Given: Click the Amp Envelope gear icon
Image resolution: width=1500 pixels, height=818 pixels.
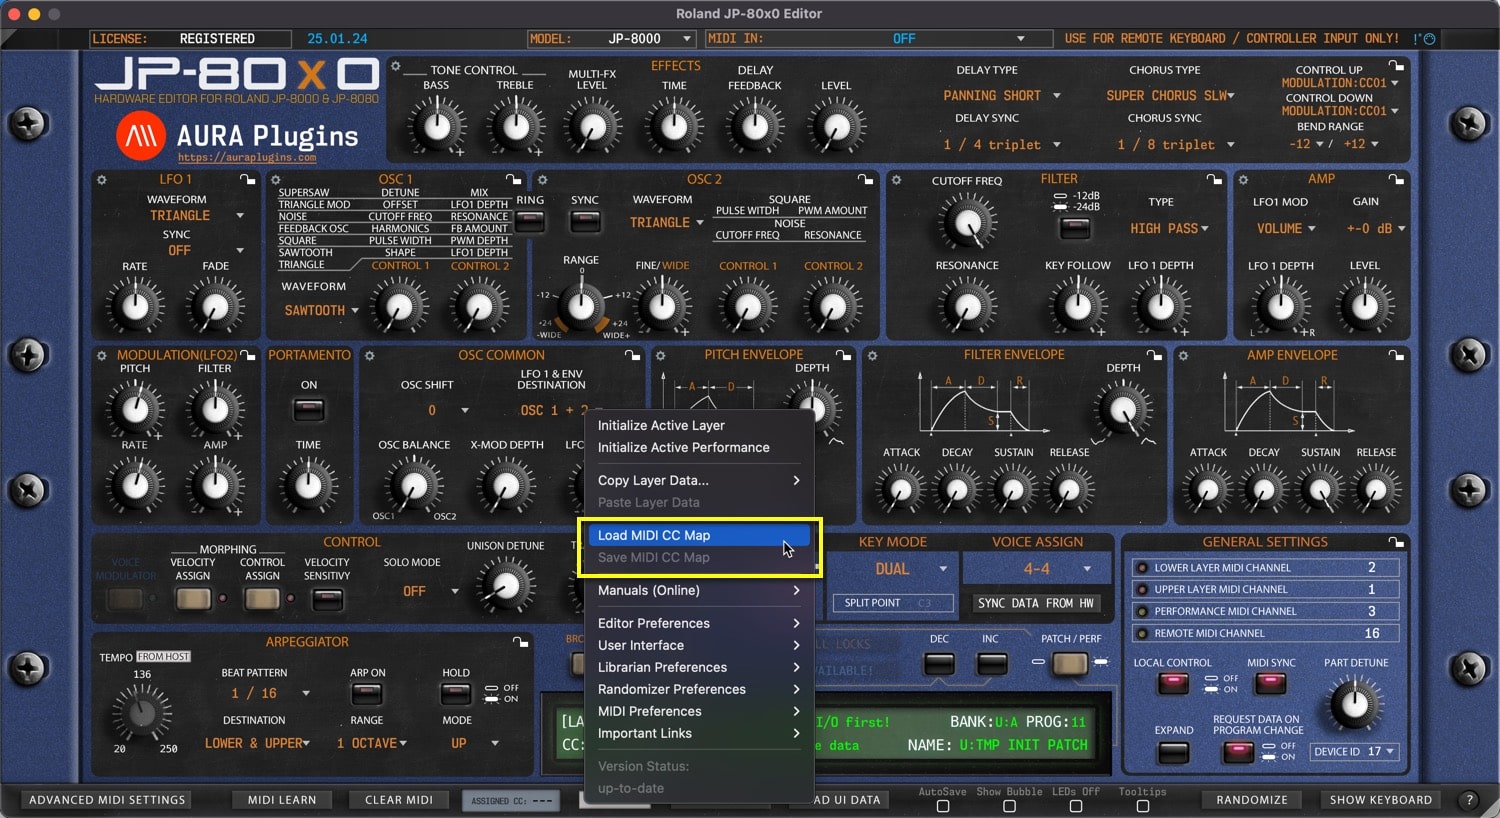Looking at the screenshot, I should pyautogui.click(x=1184, y=356).
